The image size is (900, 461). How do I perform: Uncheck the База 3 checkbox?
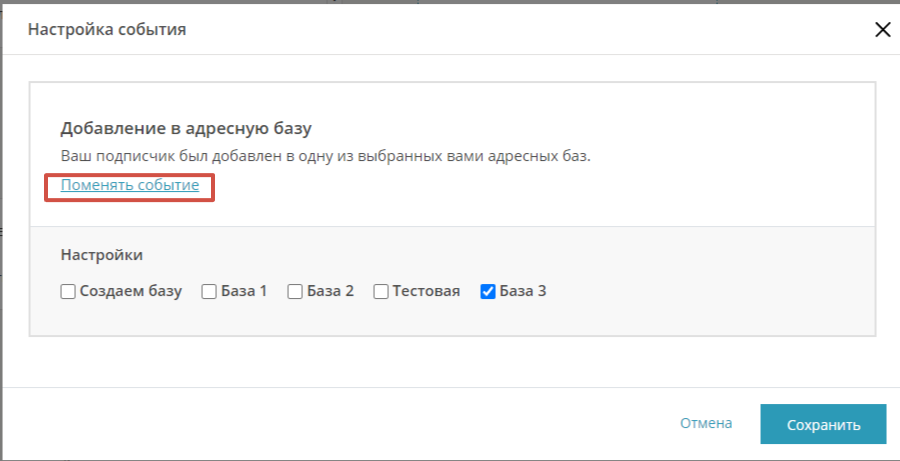[x=488, y=292]
